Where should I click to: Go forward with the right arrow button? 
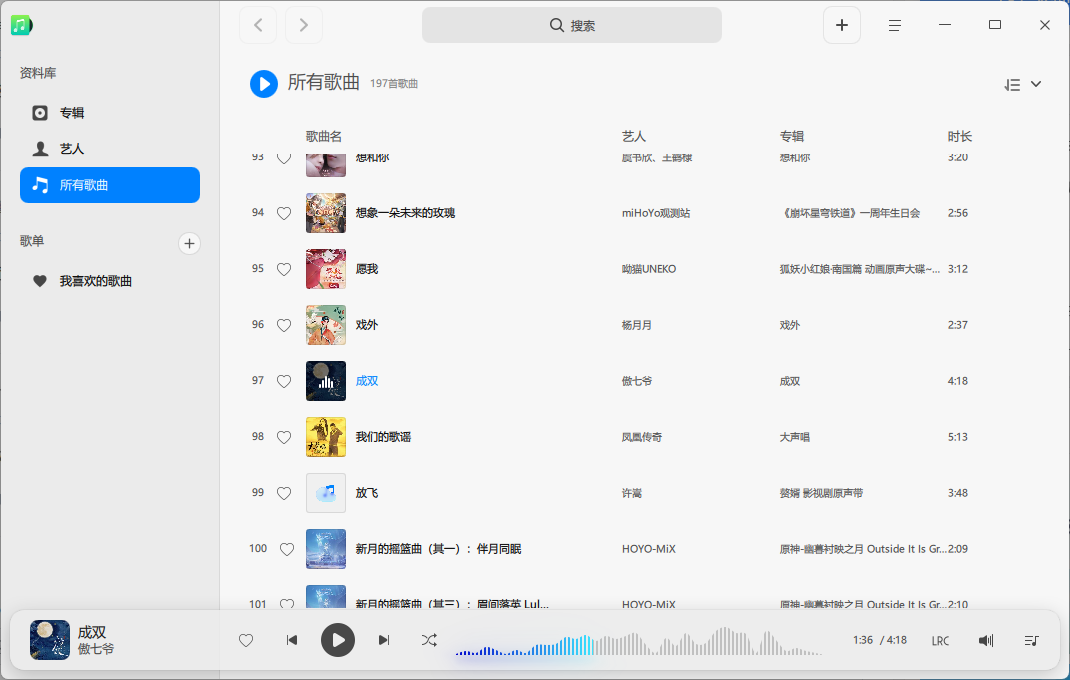[304, 25]
